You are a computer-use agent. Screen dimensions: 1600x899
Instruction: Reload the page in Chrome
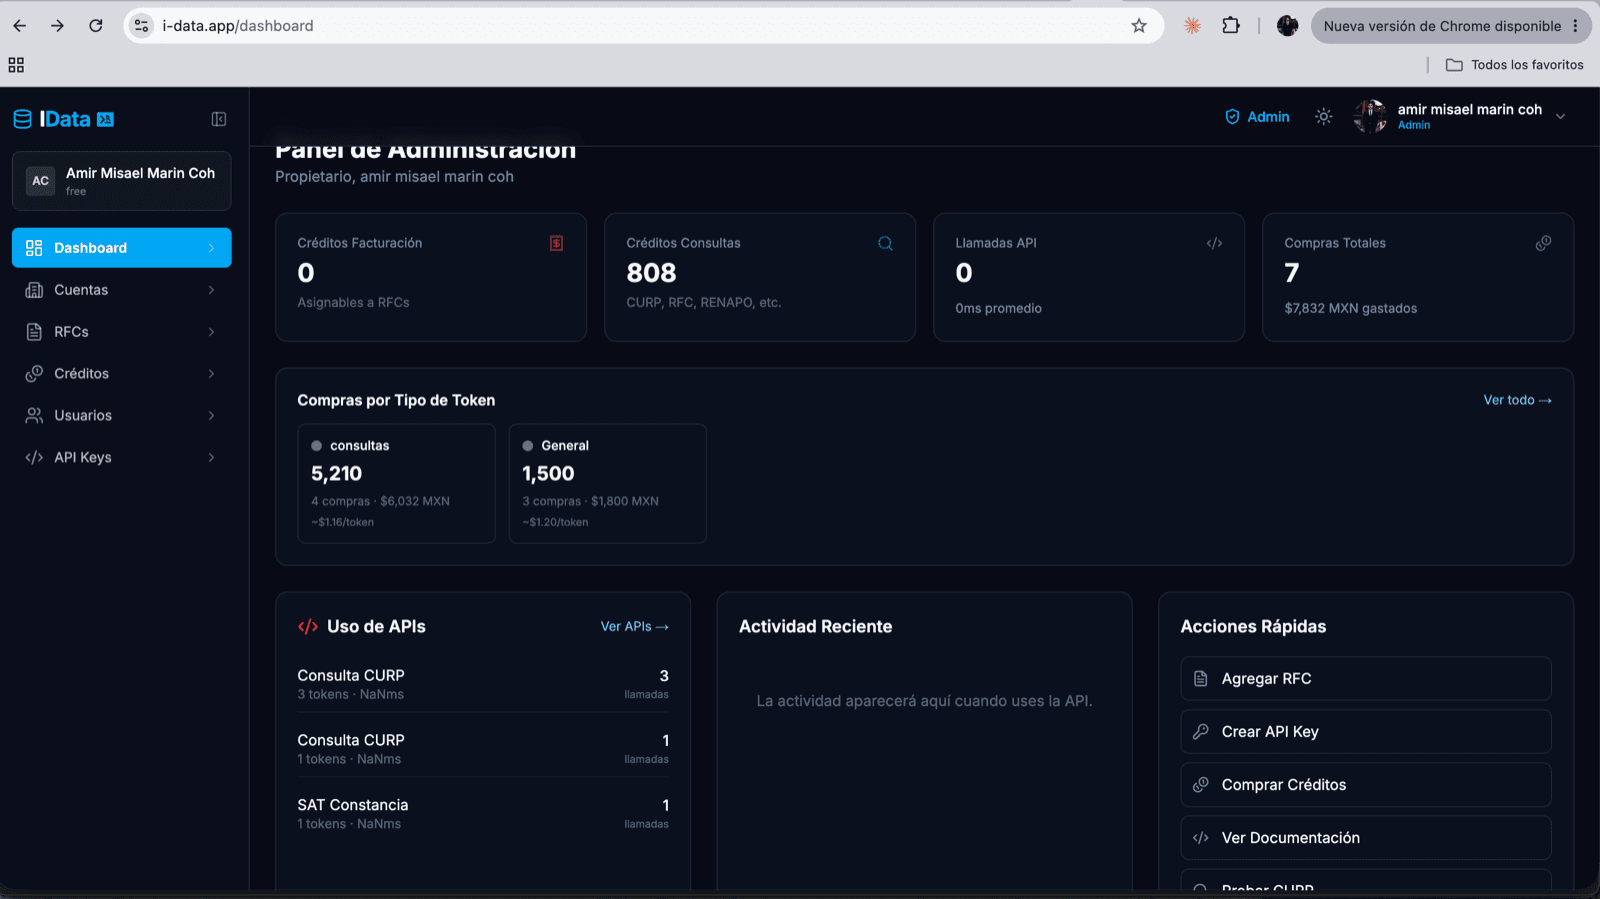pyautogui.click(x=96, y=26)
